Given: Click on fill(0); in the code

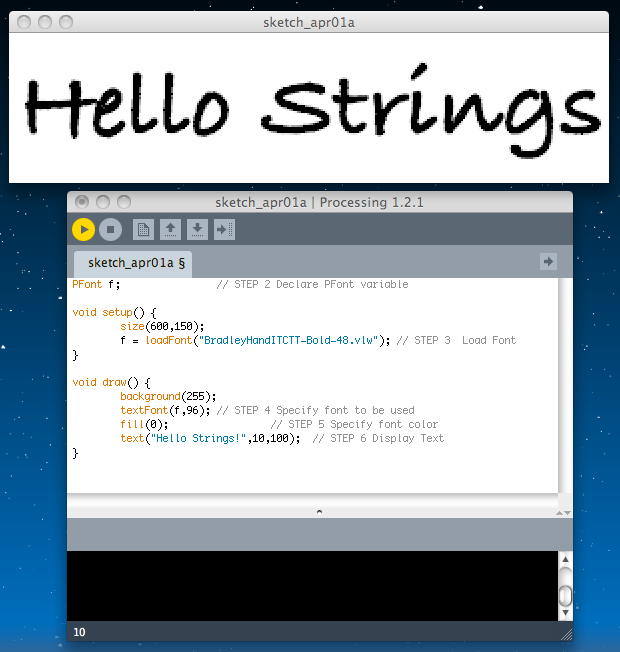Looking at the screenshot, I should click(x=144, y=425).
